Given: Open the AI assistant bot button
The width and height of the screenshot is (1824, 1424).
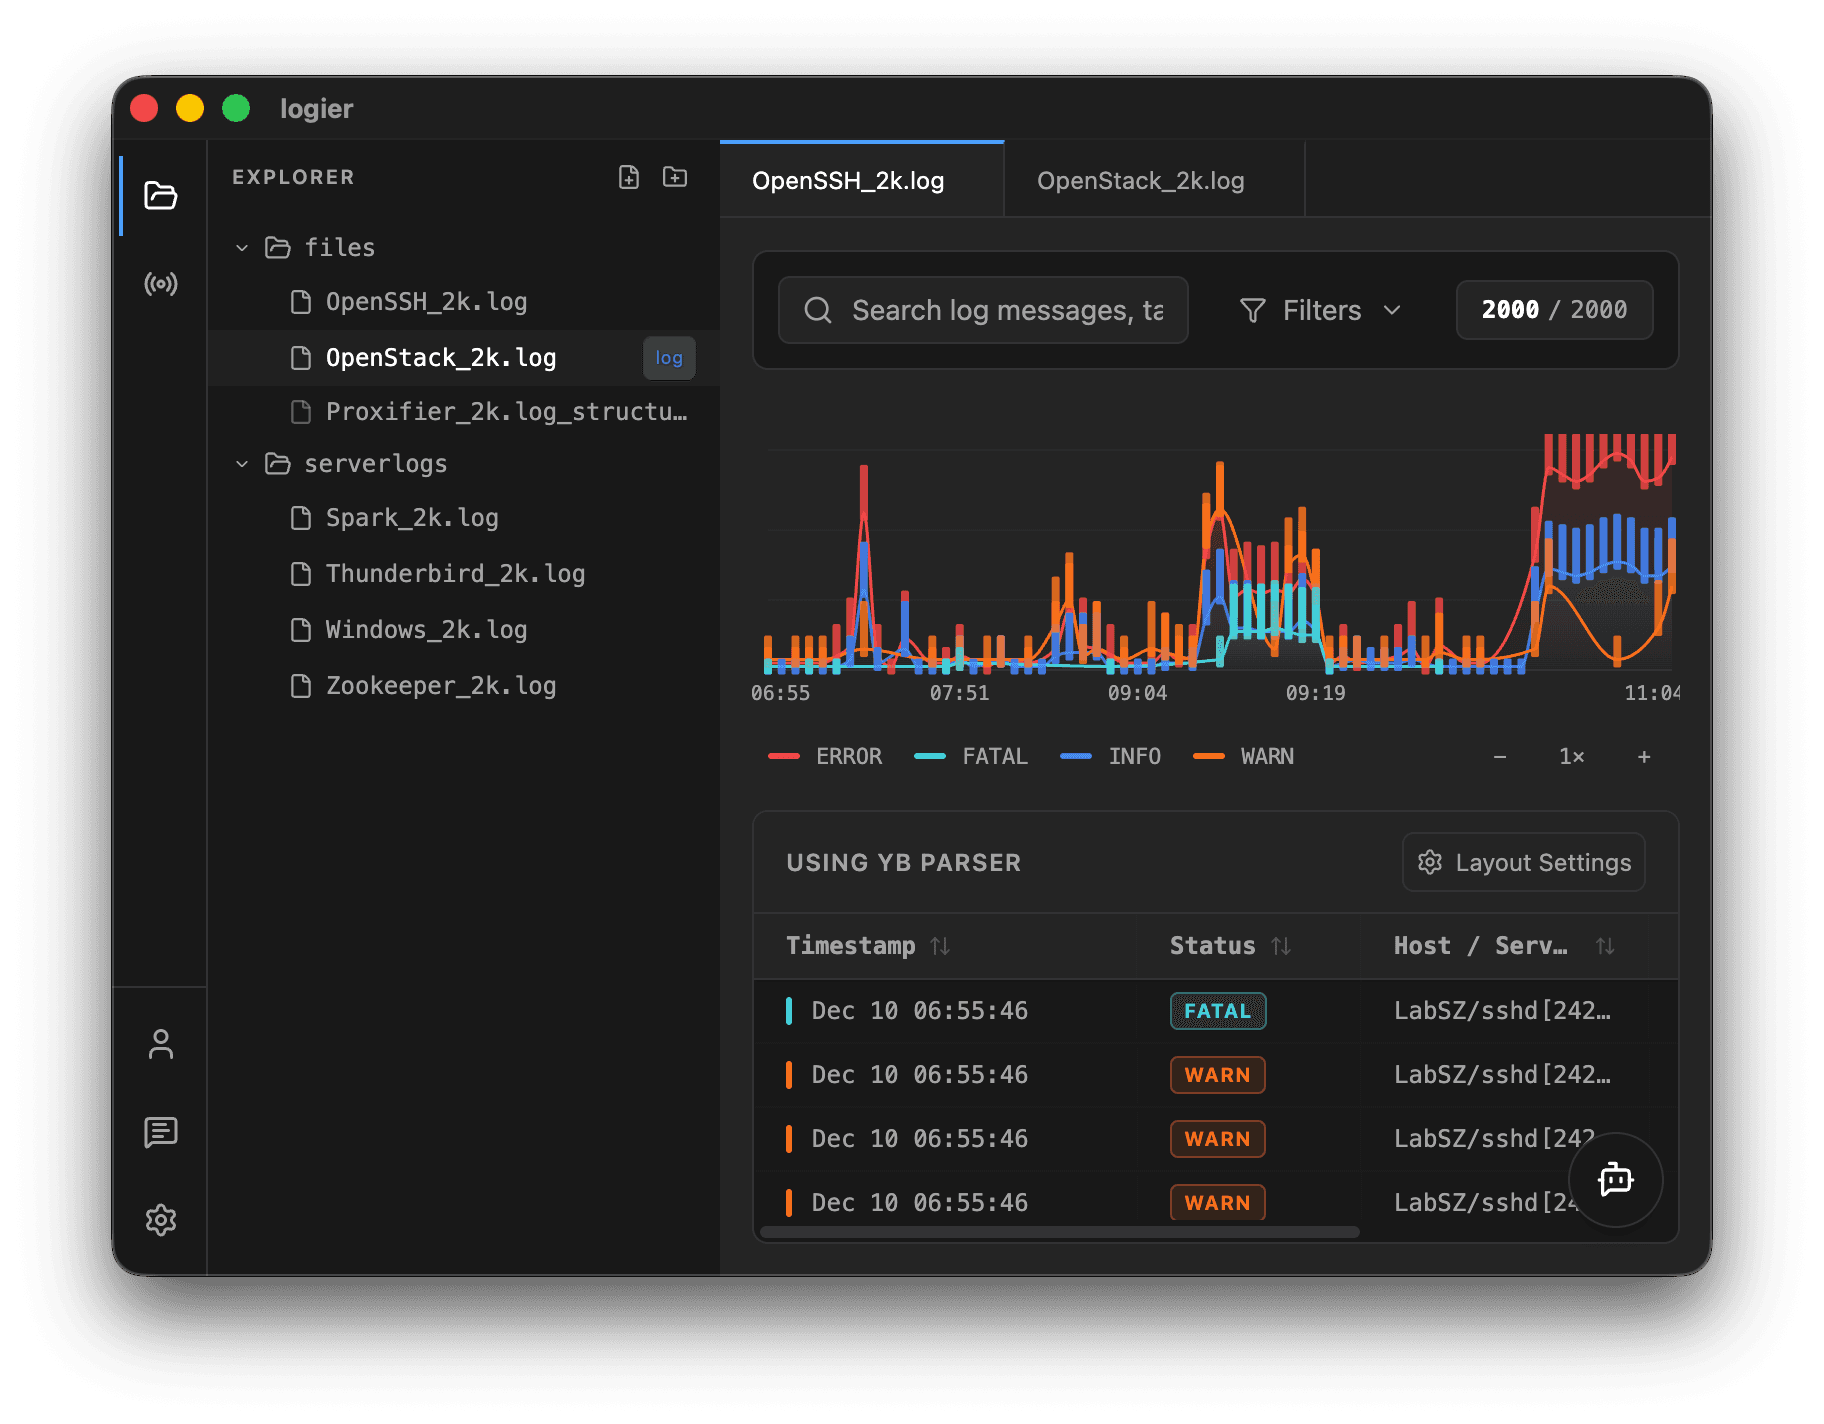Looking at the screenshot, I should (x=1615, y=1180).
